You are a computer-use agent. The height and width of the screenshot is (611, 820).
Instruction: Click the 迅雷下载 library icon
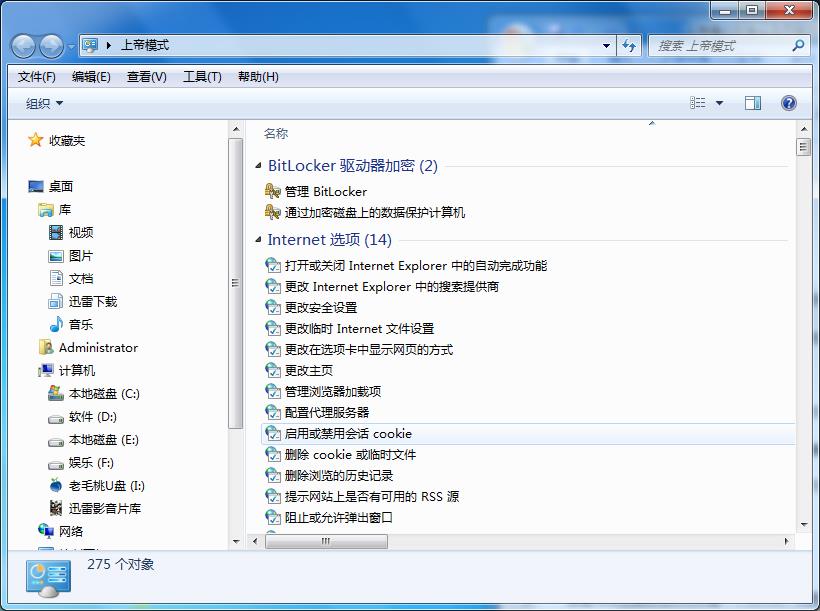click(56, 301)
